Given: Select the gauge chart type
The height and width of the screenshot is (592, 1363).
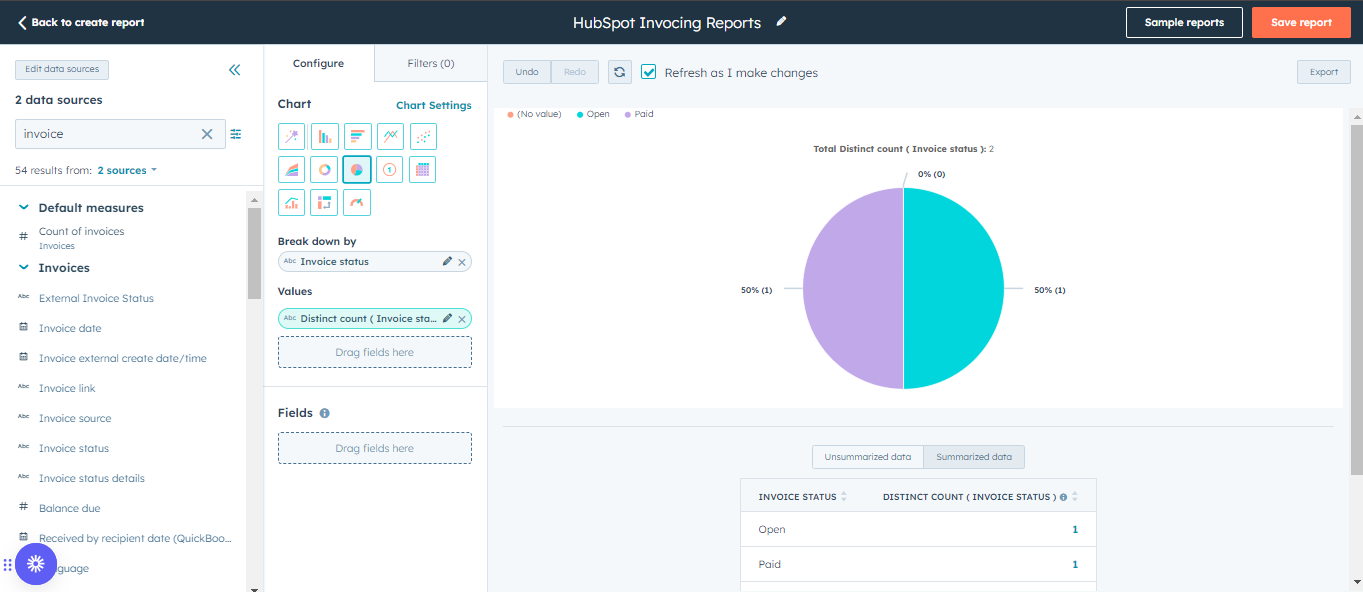Looking at the screenshot, I should pos(357,202).
